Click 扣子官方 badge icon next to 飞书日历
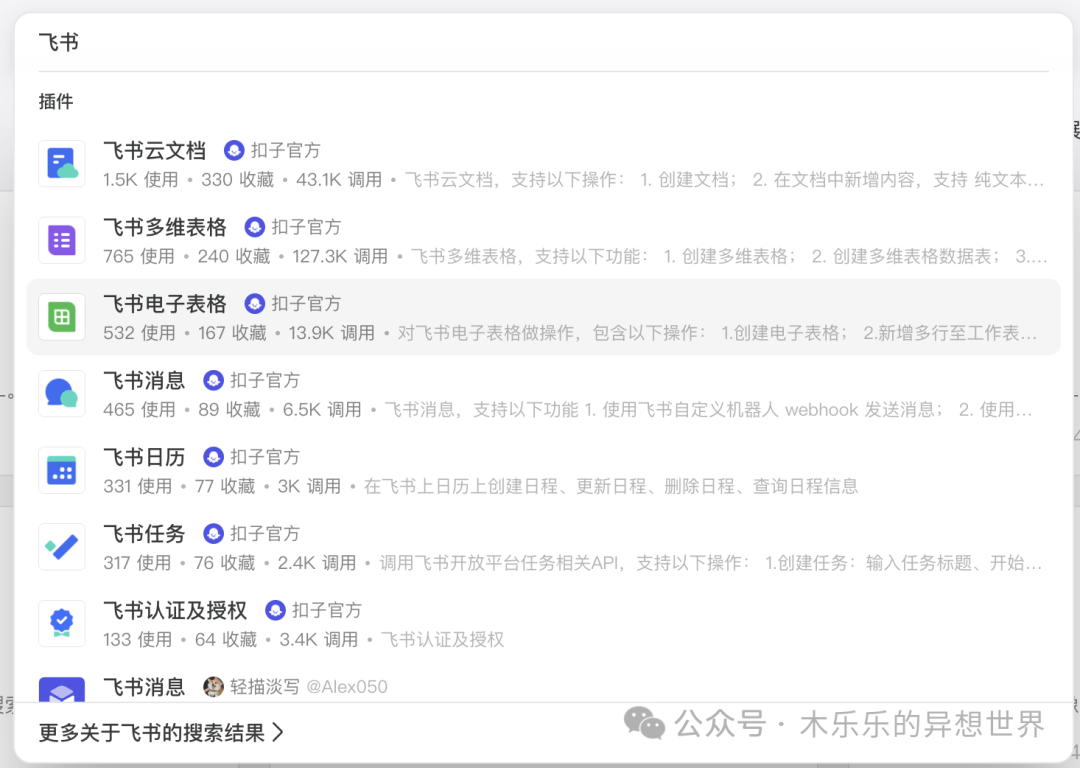1080x768 pixels. pos(214,457)
